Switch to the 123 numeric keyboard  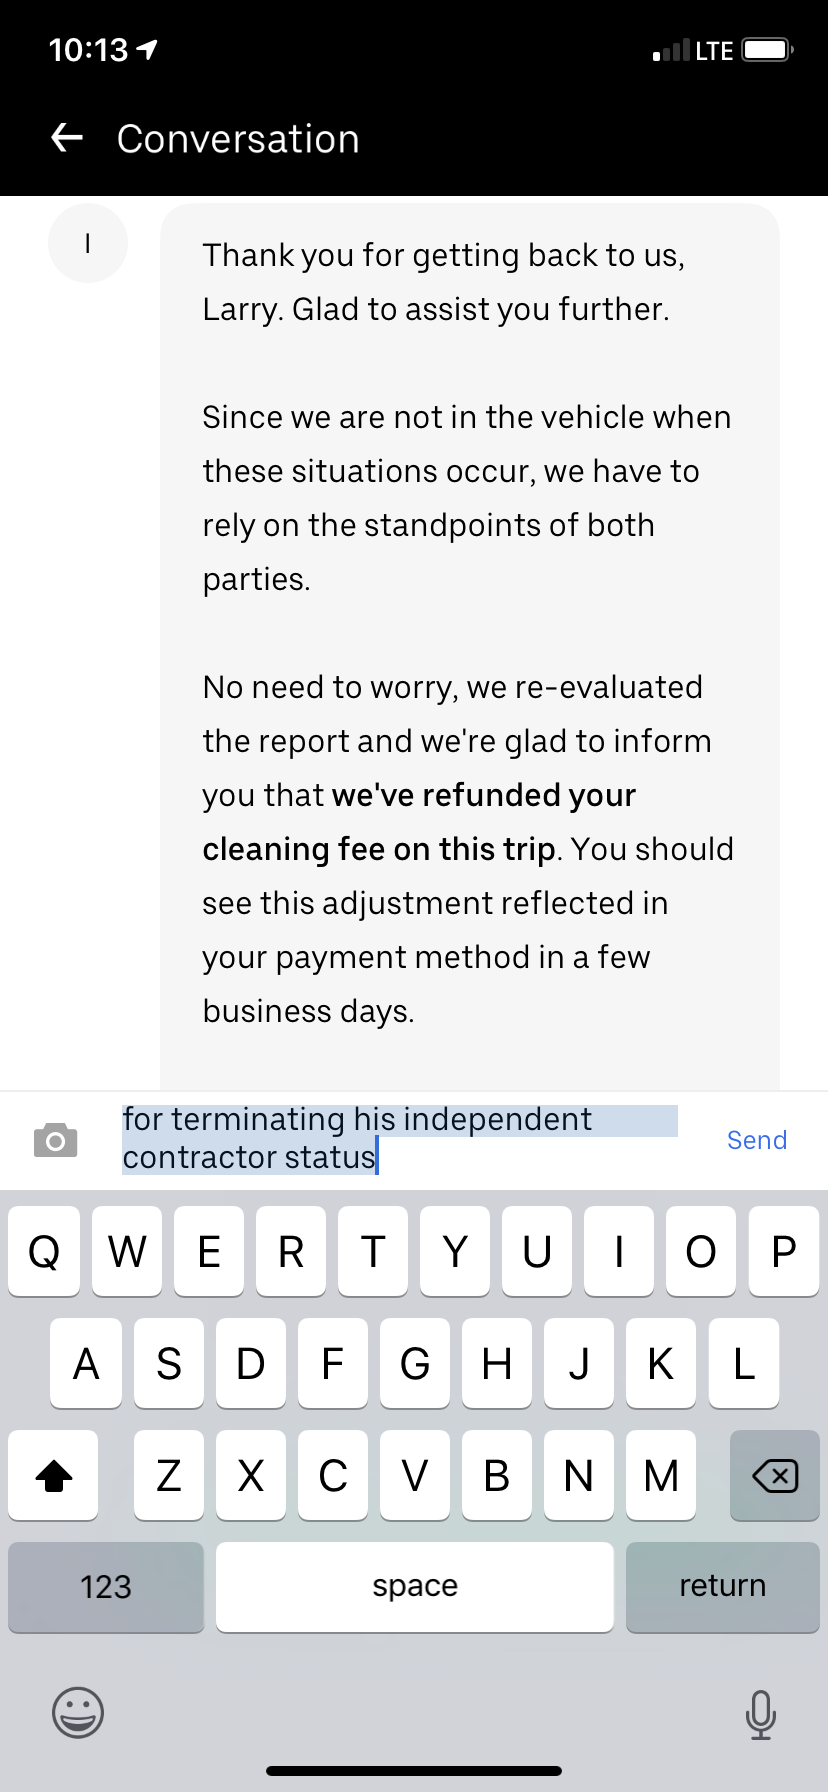pyautogui.click(x=106, y=1586)
